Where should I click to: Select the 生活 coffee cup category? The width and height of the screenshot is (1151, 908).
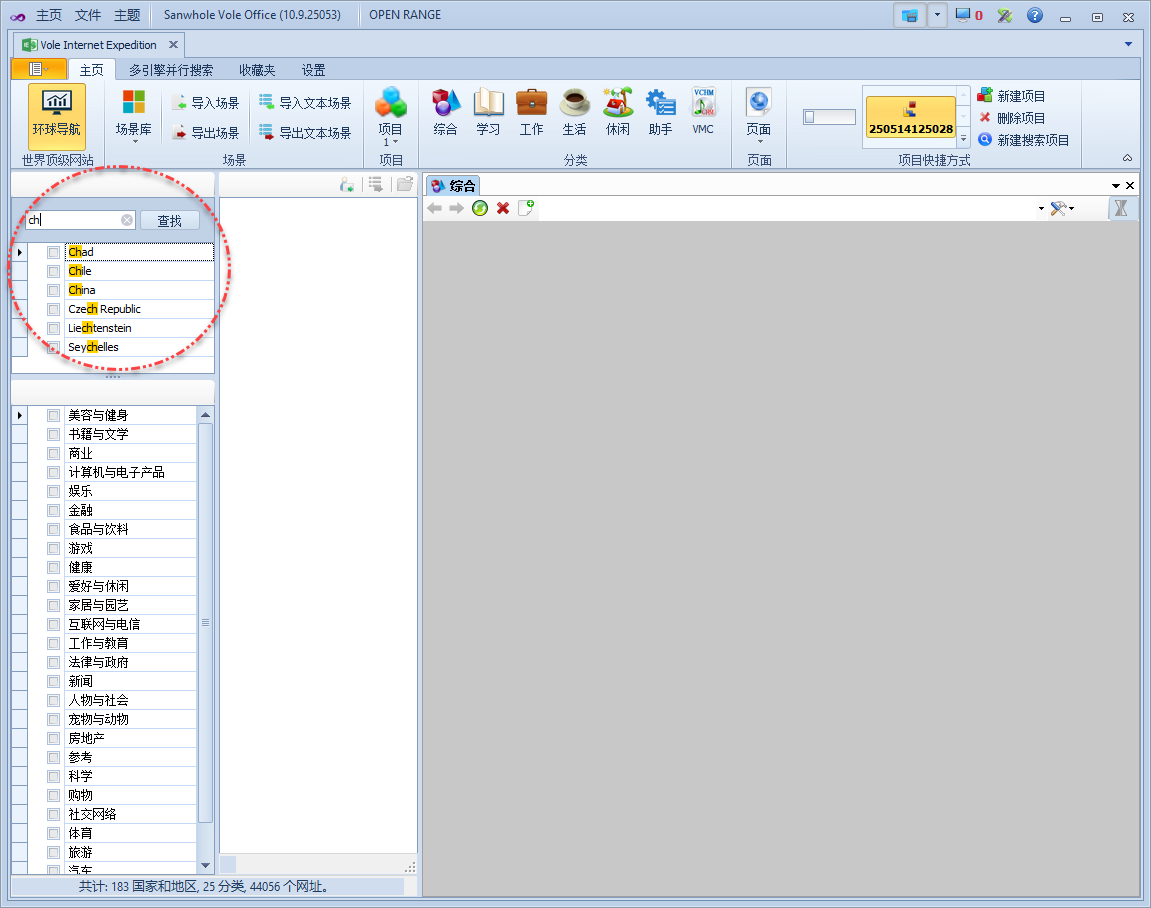pos(574,112)
